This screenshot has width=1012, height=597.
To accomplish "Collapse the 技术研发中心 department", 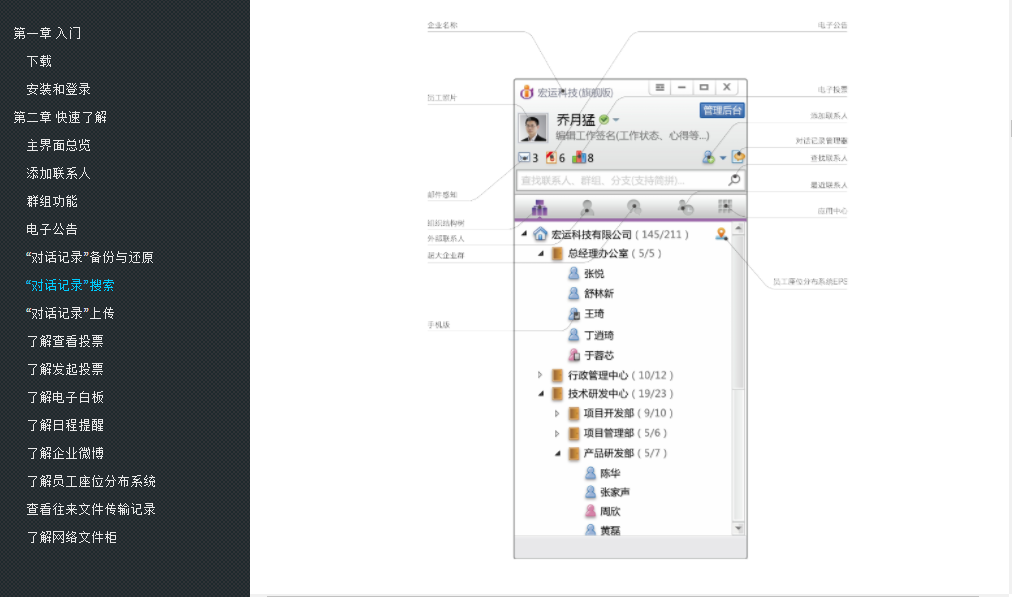I will 541,394.
